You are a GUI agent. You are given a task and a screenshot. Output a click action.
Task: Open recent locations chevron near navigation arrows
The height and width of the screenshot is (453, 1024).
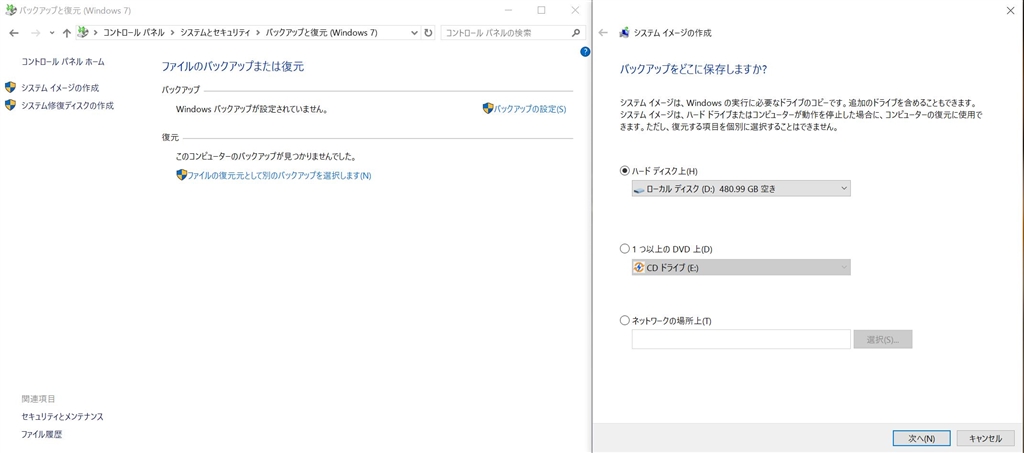52,33
